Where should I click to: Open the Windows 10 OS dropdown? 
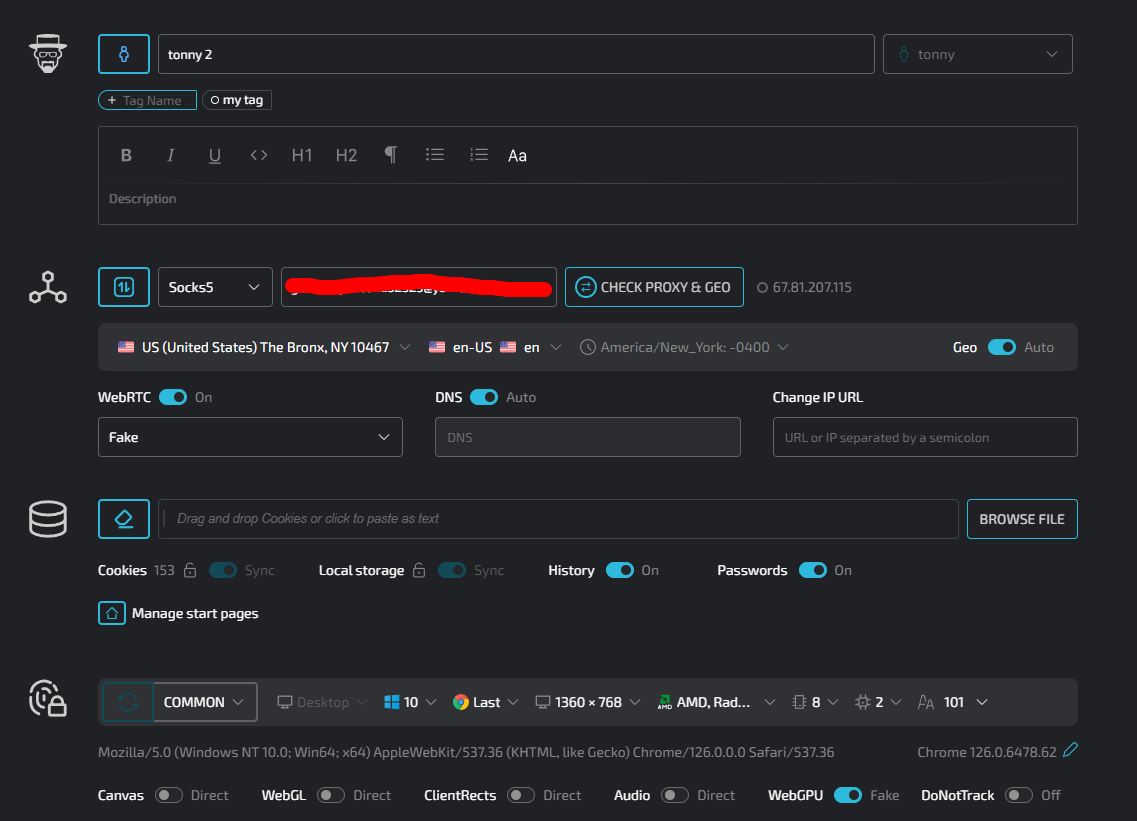[x=410, y=702]
